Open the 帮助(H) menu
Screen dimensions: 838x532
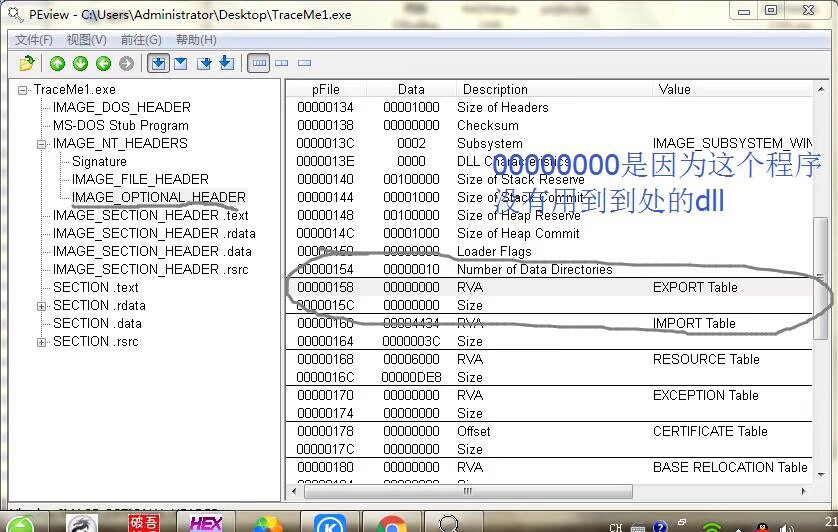[x=196, y=40]
